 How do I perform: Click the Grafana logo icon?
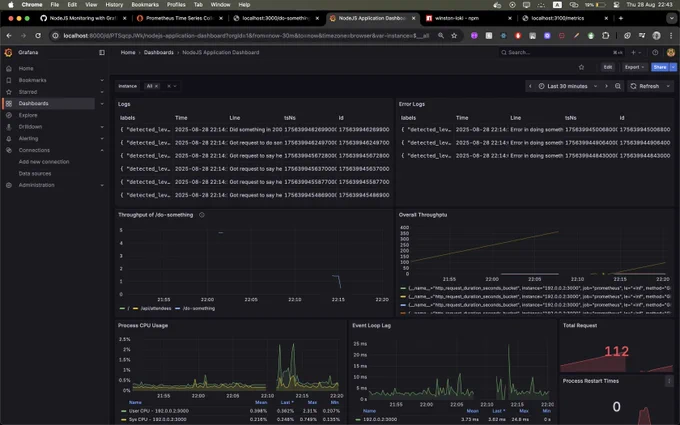(x=8, y=52)
